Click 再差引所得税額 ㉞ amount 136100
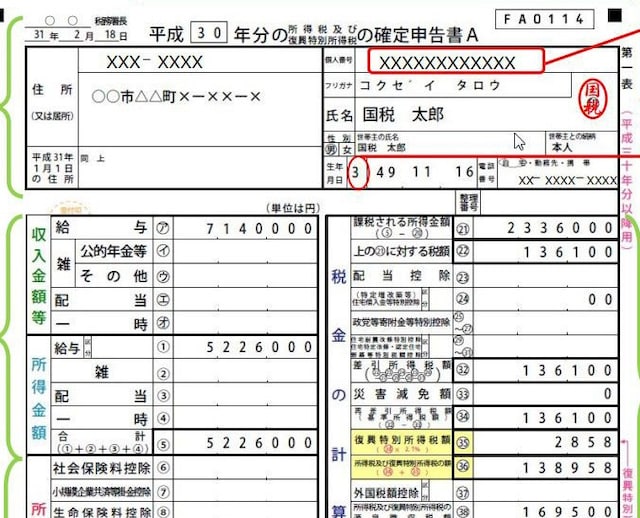Screen dimensions: 640x518 tap(568, 418)
